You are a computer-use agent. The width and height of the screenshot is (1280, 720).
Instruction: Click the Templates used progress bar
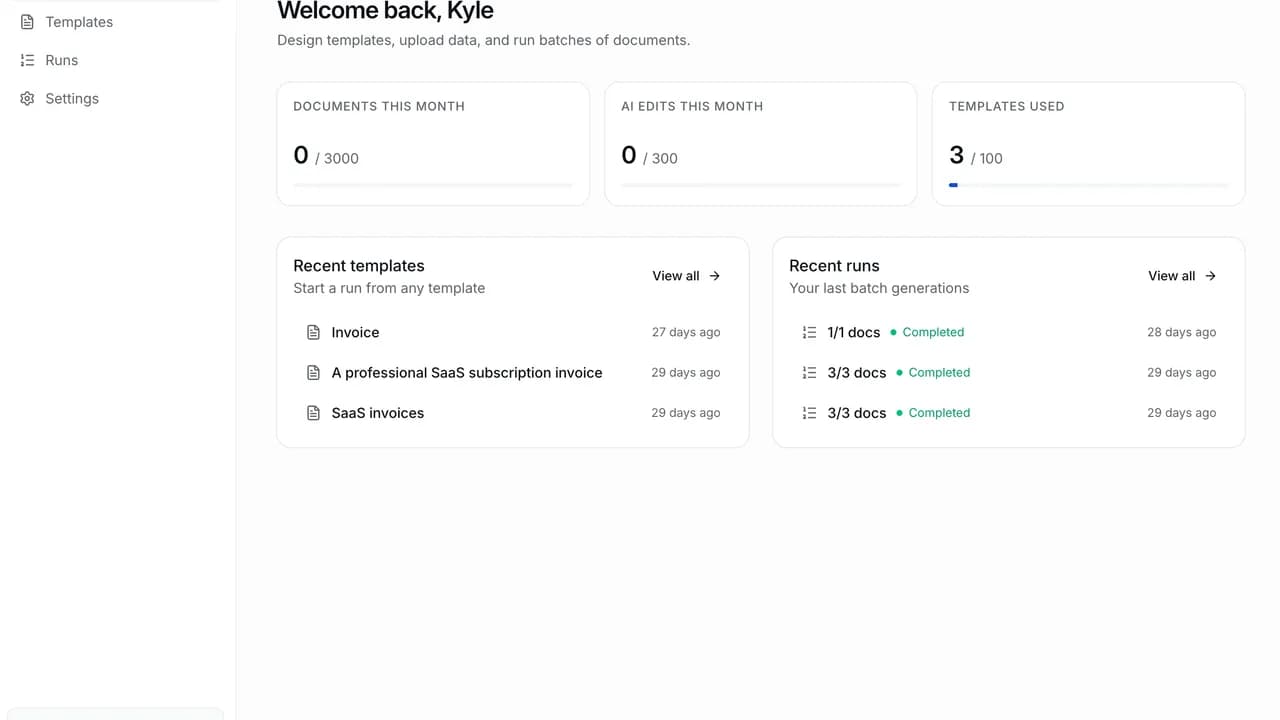(1089, 185)
